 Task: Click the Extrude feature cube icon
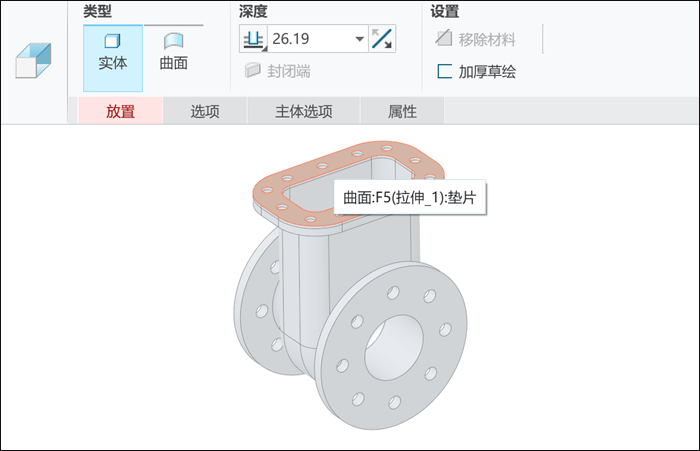[33, 61]
